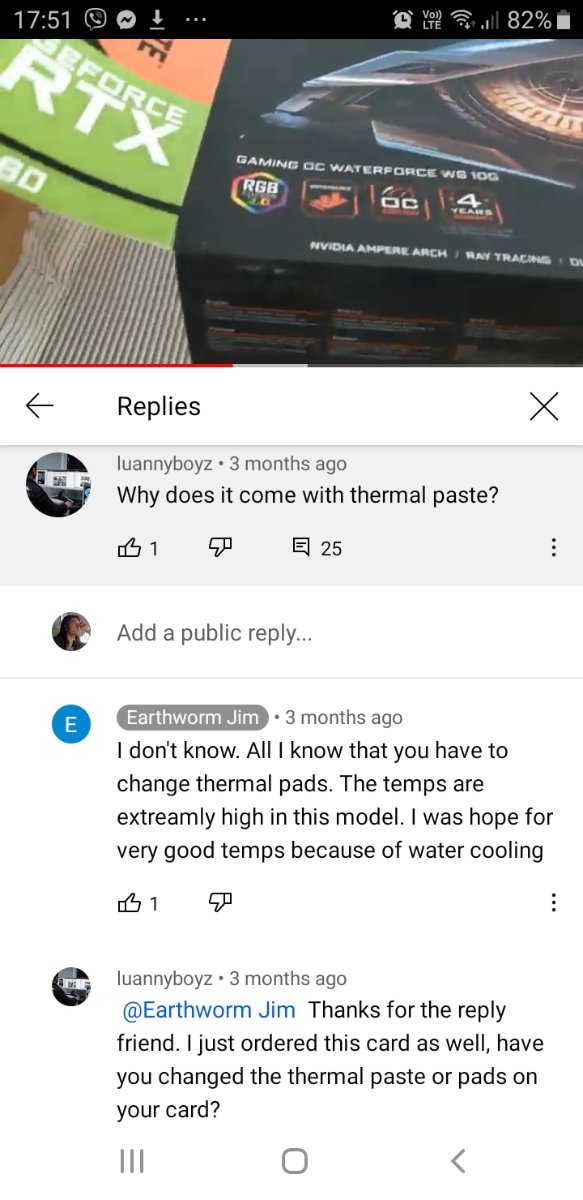Dislike Earthworm Jim's reply

point(220,903)
